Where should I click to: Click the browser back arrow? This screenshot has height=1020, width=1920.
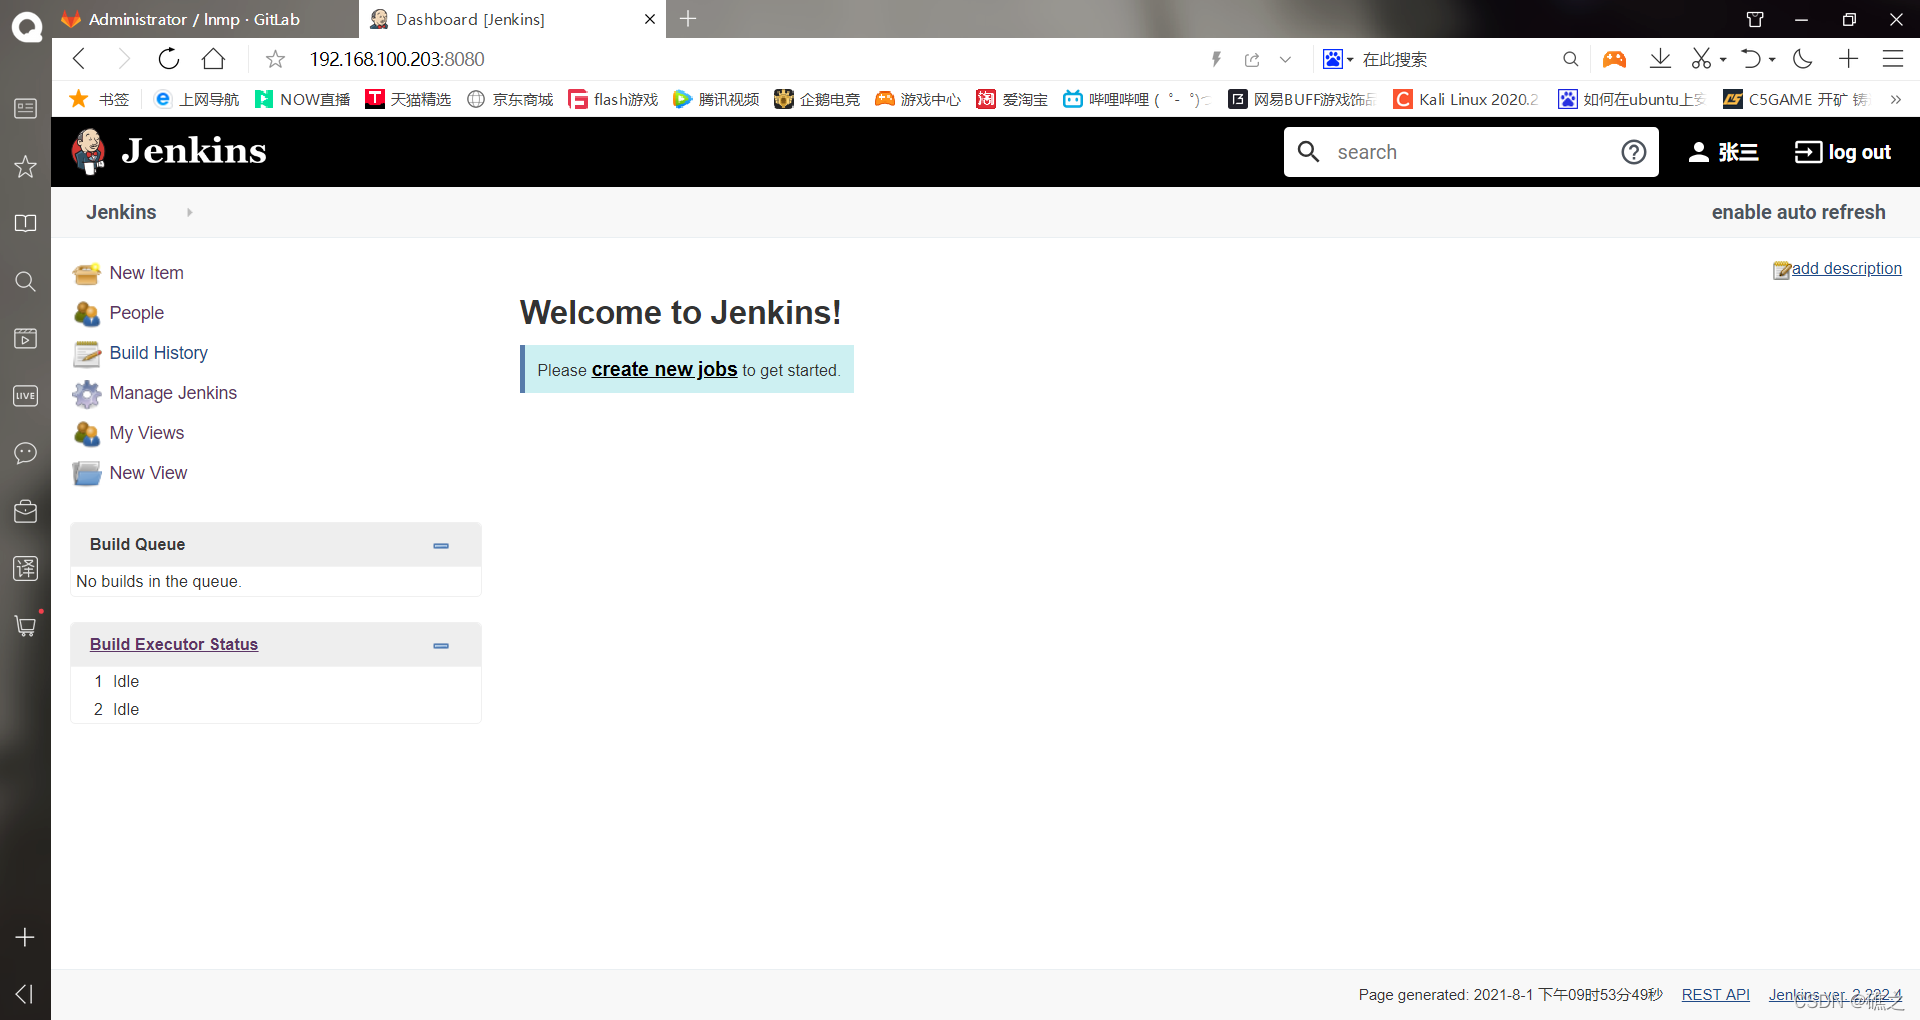click(x=80, y=59)
